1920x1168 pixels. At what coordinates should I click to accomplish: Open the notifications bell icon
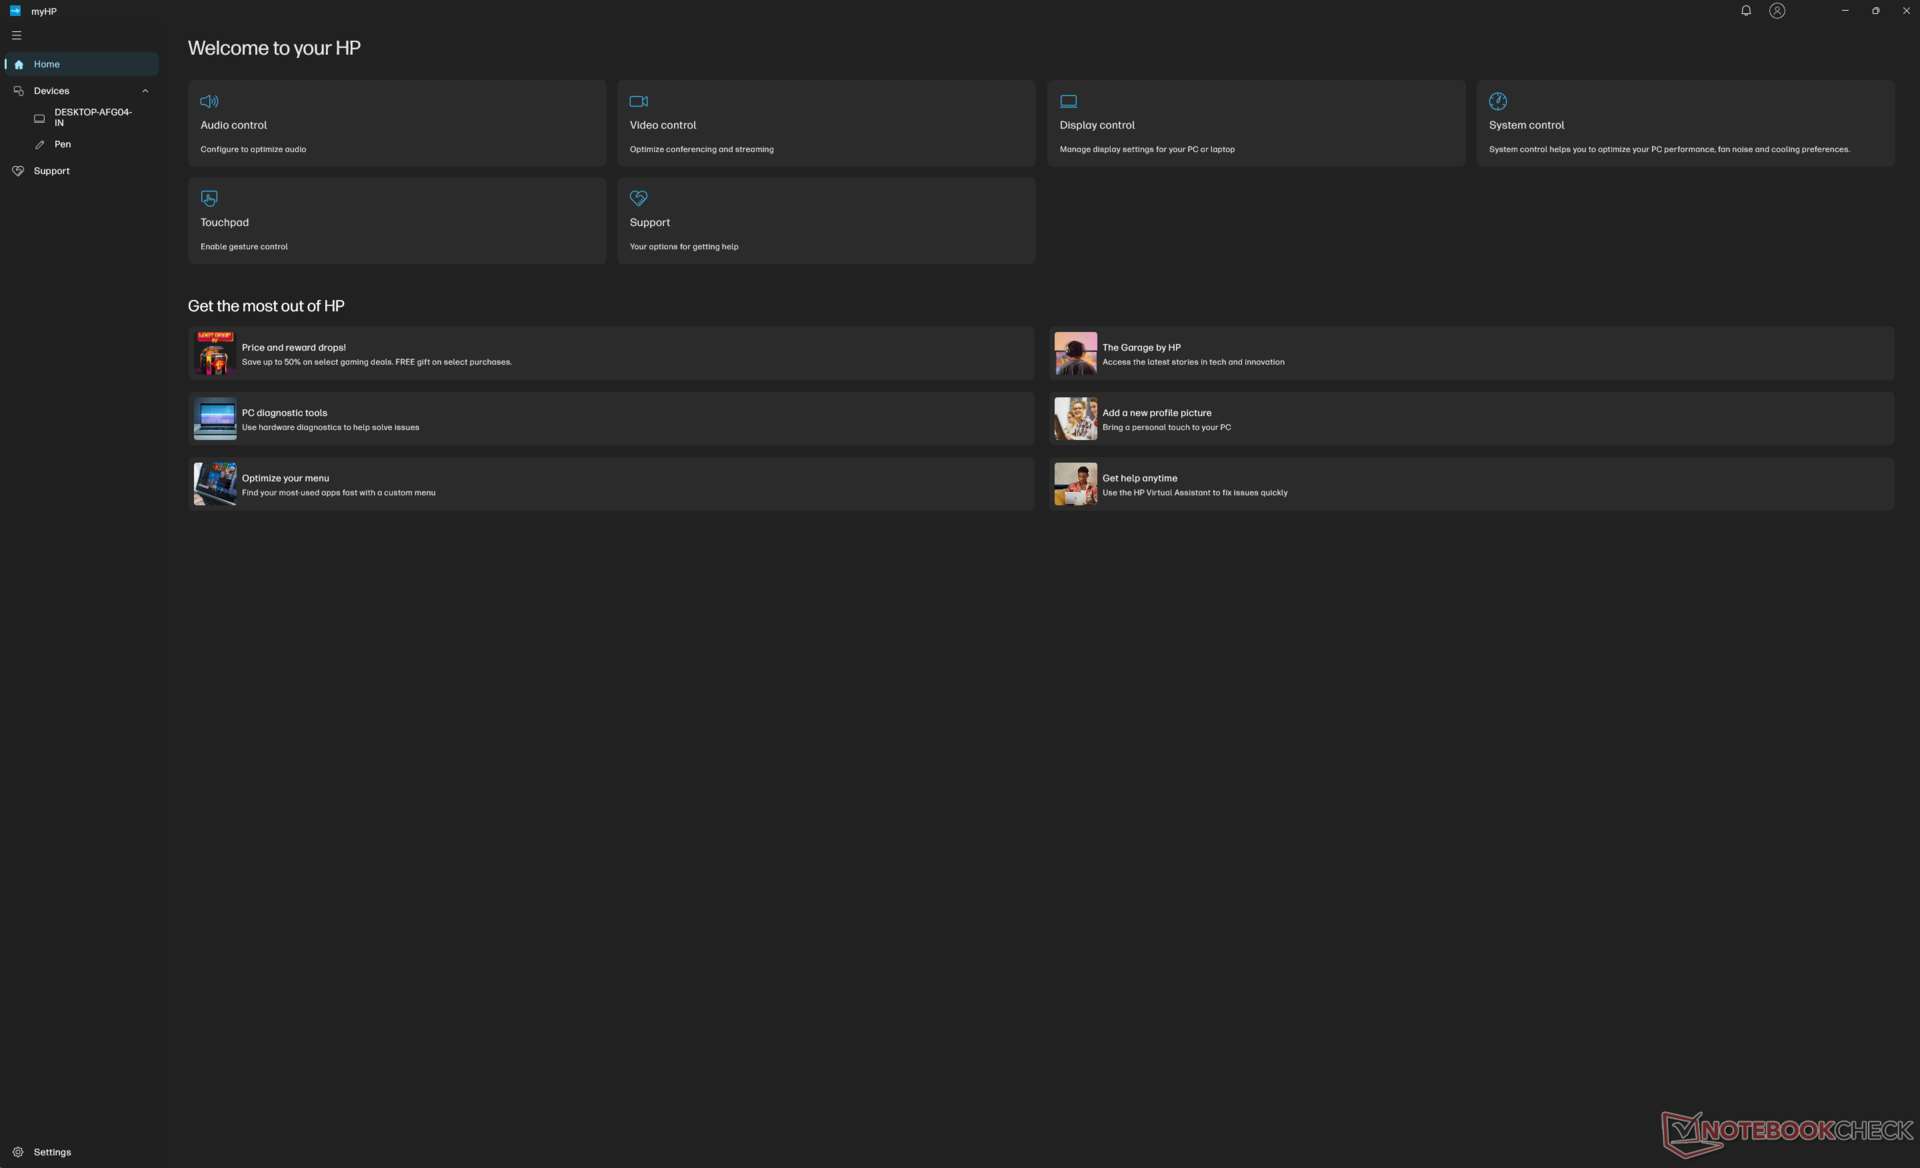pyautogui.click(x=1745, y=11)
